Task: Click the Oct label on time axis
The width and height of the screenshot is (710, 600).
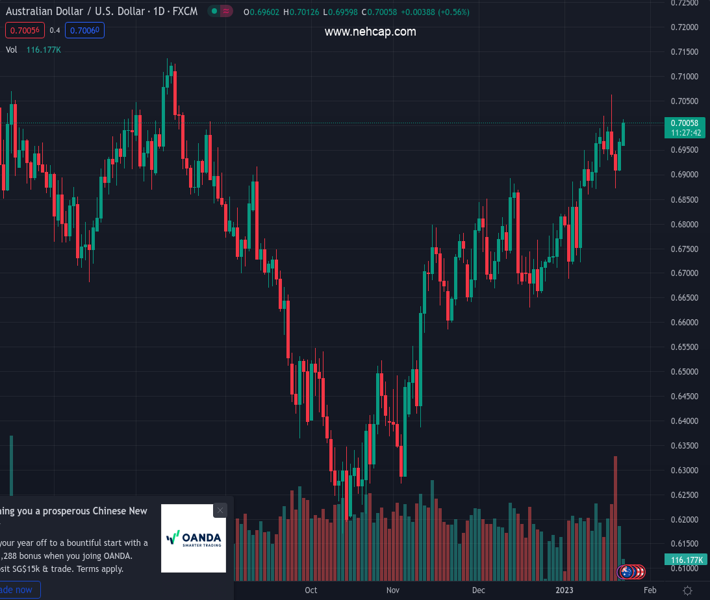Action: pyautogui.click(x=310, y=591)
